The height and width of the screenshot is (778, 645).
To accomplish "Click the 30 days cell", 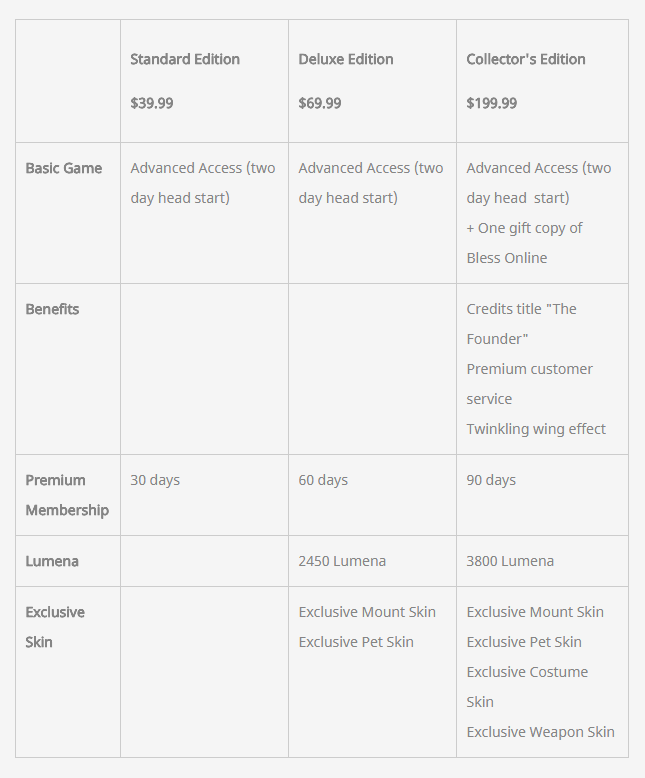I will click(x=155, y=480).
